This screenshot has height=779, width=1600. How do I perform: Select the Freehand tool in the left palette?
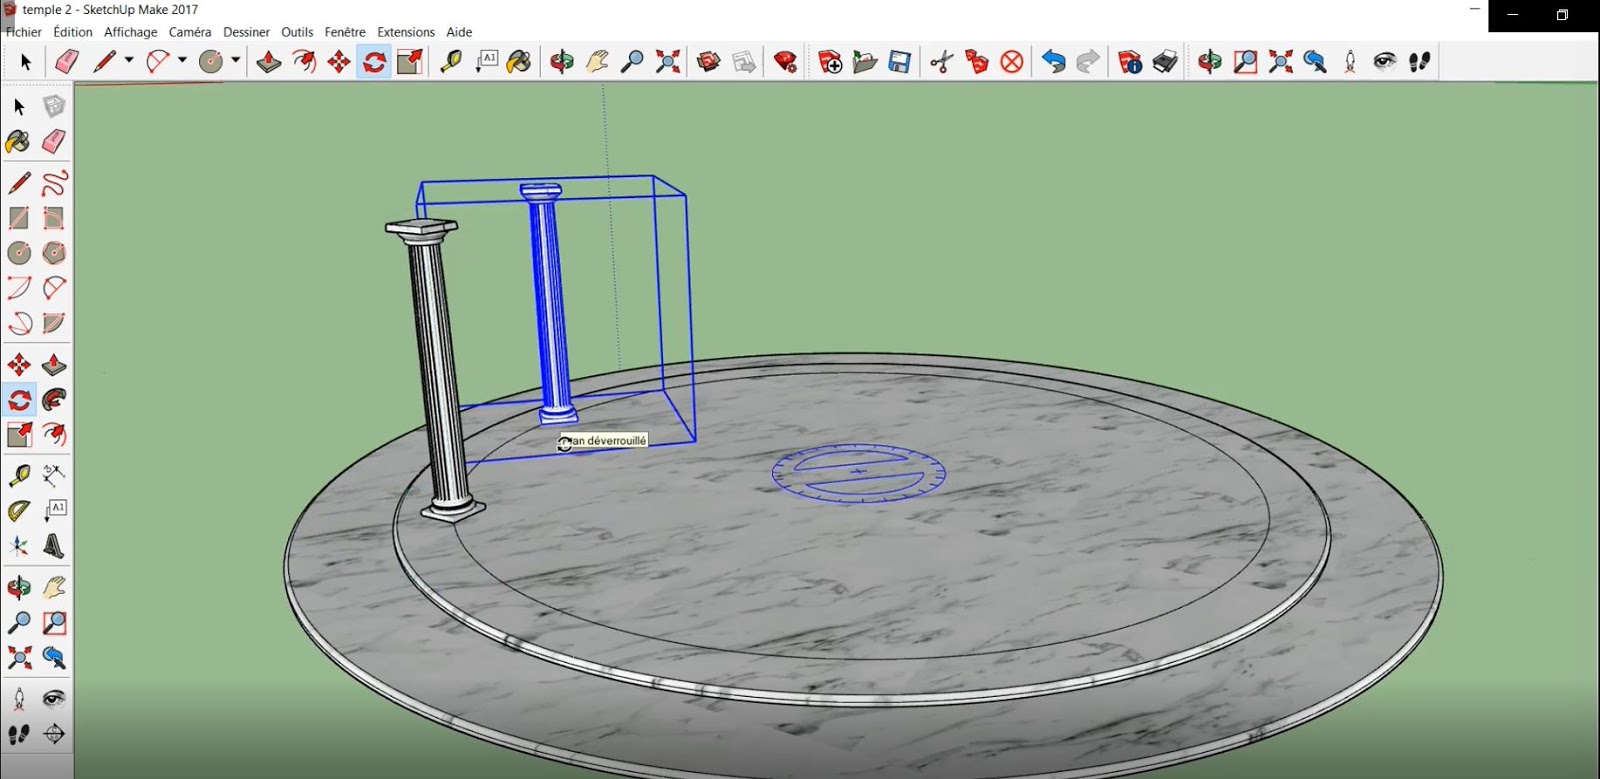[x=54, y=183]
